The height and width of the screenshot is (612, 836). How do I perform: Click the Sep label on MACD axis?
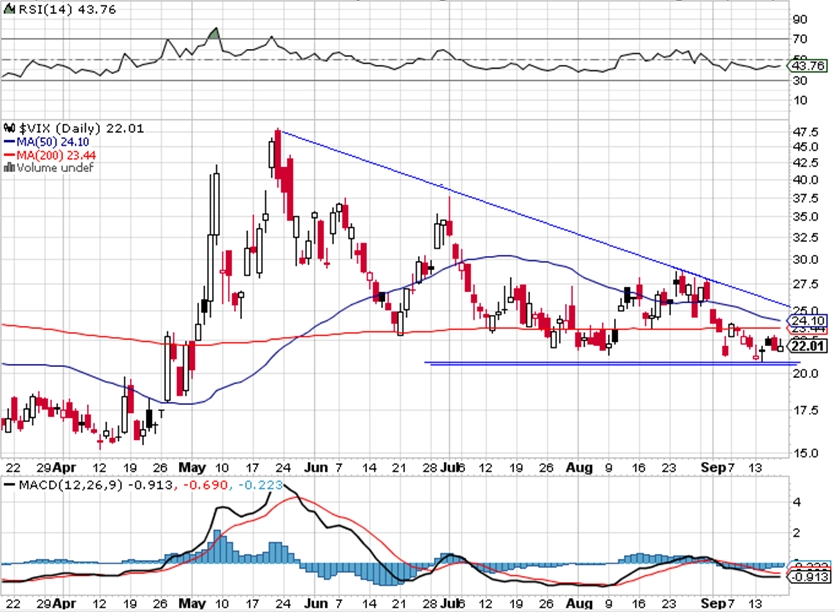tap(713, 603)
